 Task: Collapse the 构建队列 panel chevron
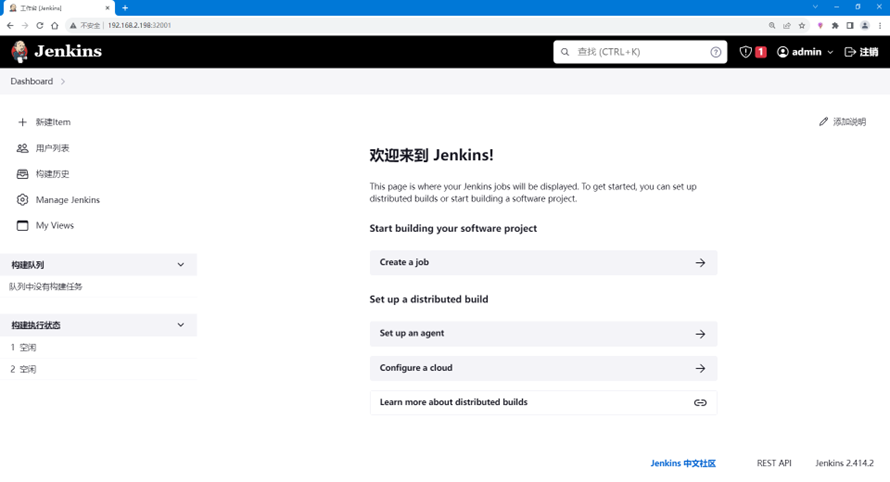click(x=180, y=265)
